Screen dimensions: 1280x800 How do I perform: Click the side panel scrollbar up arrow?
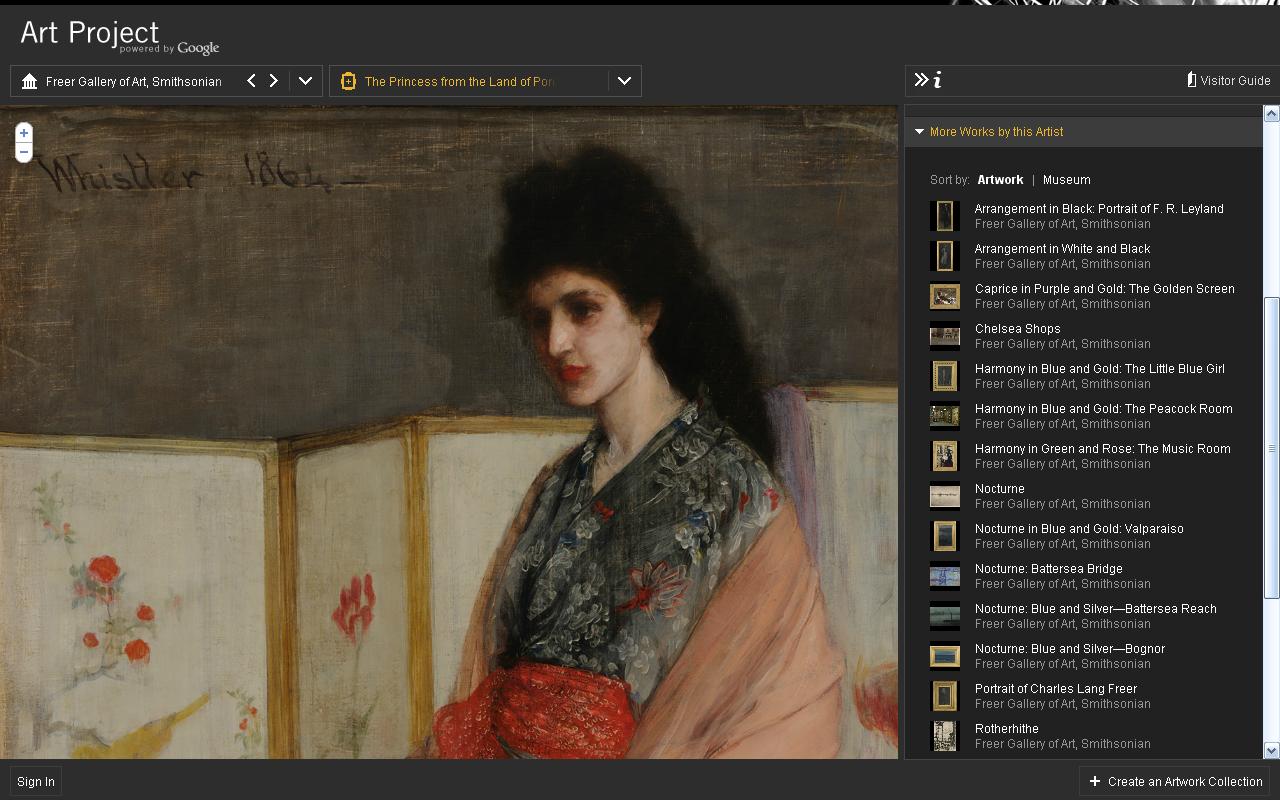pos(1272,113)
